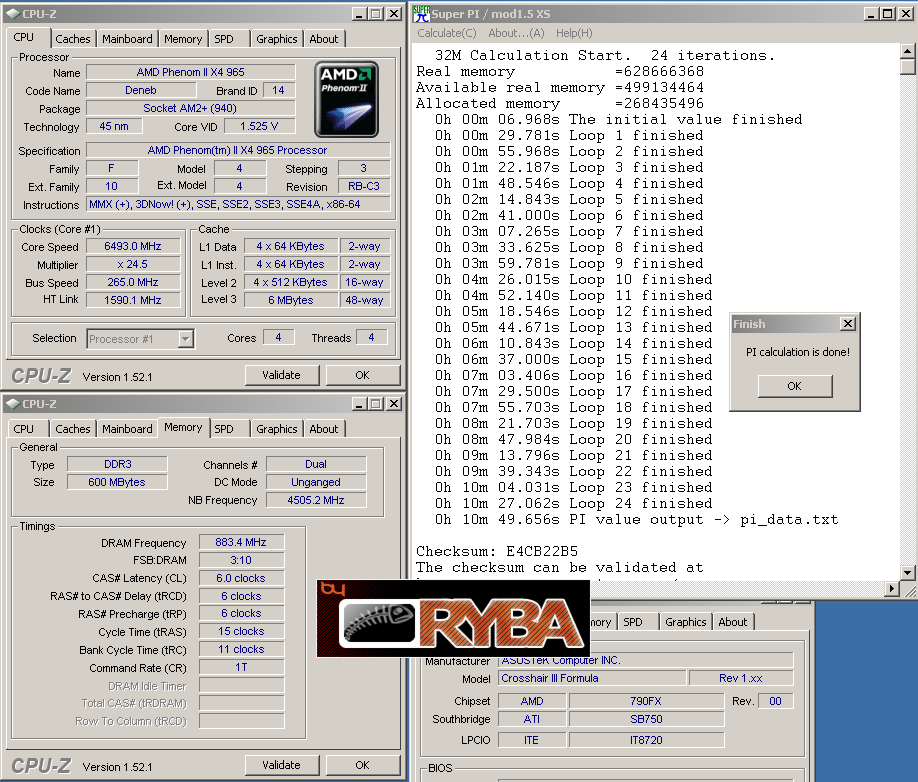This screenshot has width=918, height=782.
Task: Click the AMD Phenom II processor logo
Action: (x=346, y=99)
